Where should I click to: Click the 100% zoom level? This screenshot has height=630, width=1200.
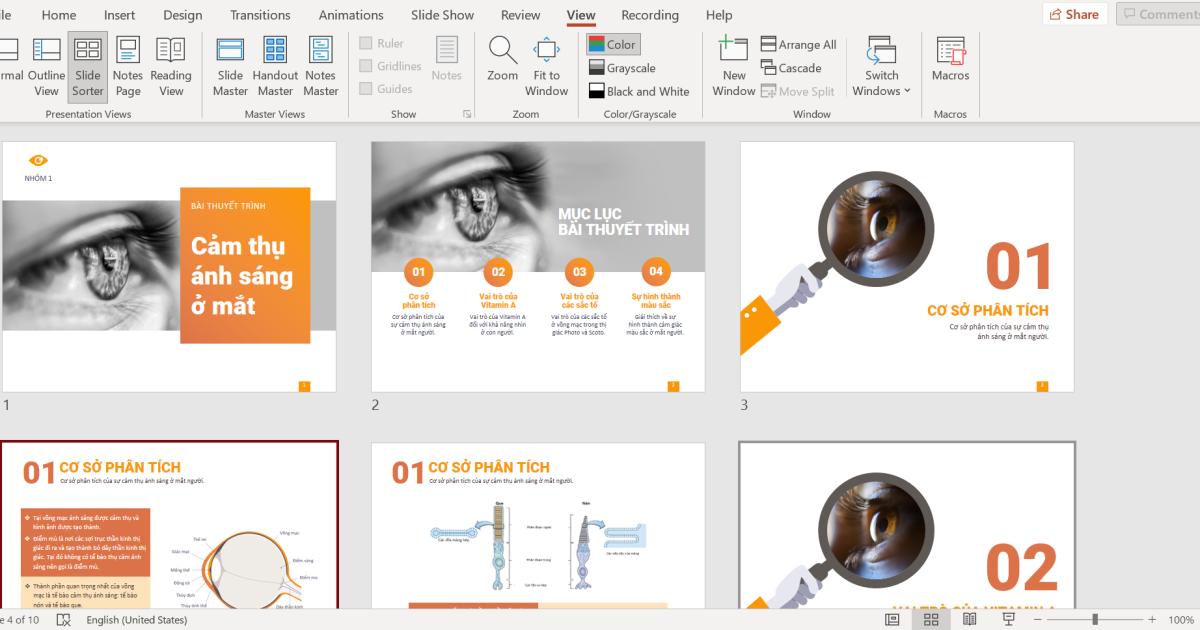[1181, 620]
